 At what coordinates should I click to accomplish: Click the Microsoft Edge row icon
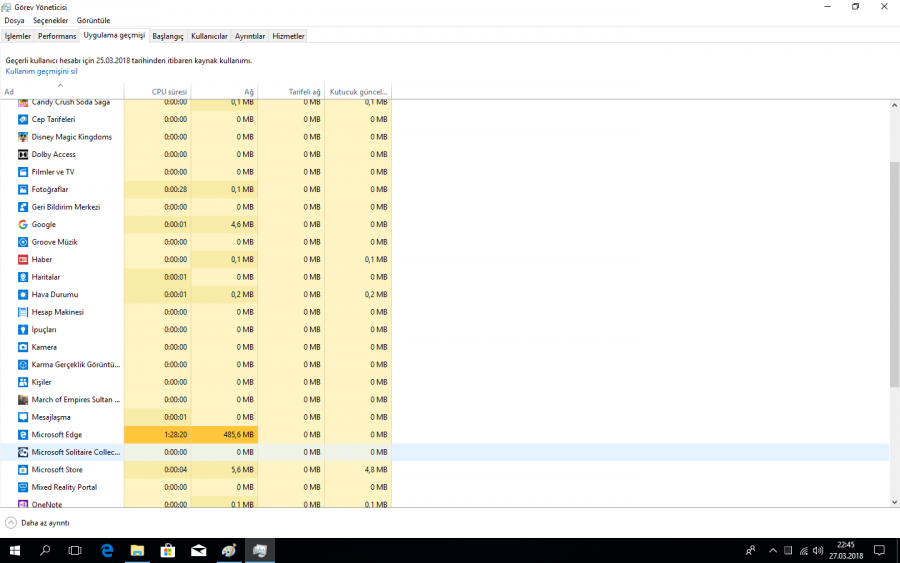pos(23,435)
